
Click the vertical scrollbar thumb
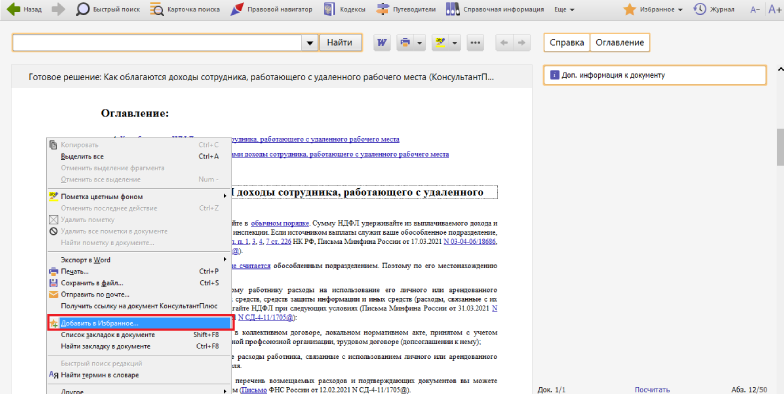click(x=780, y=147)
